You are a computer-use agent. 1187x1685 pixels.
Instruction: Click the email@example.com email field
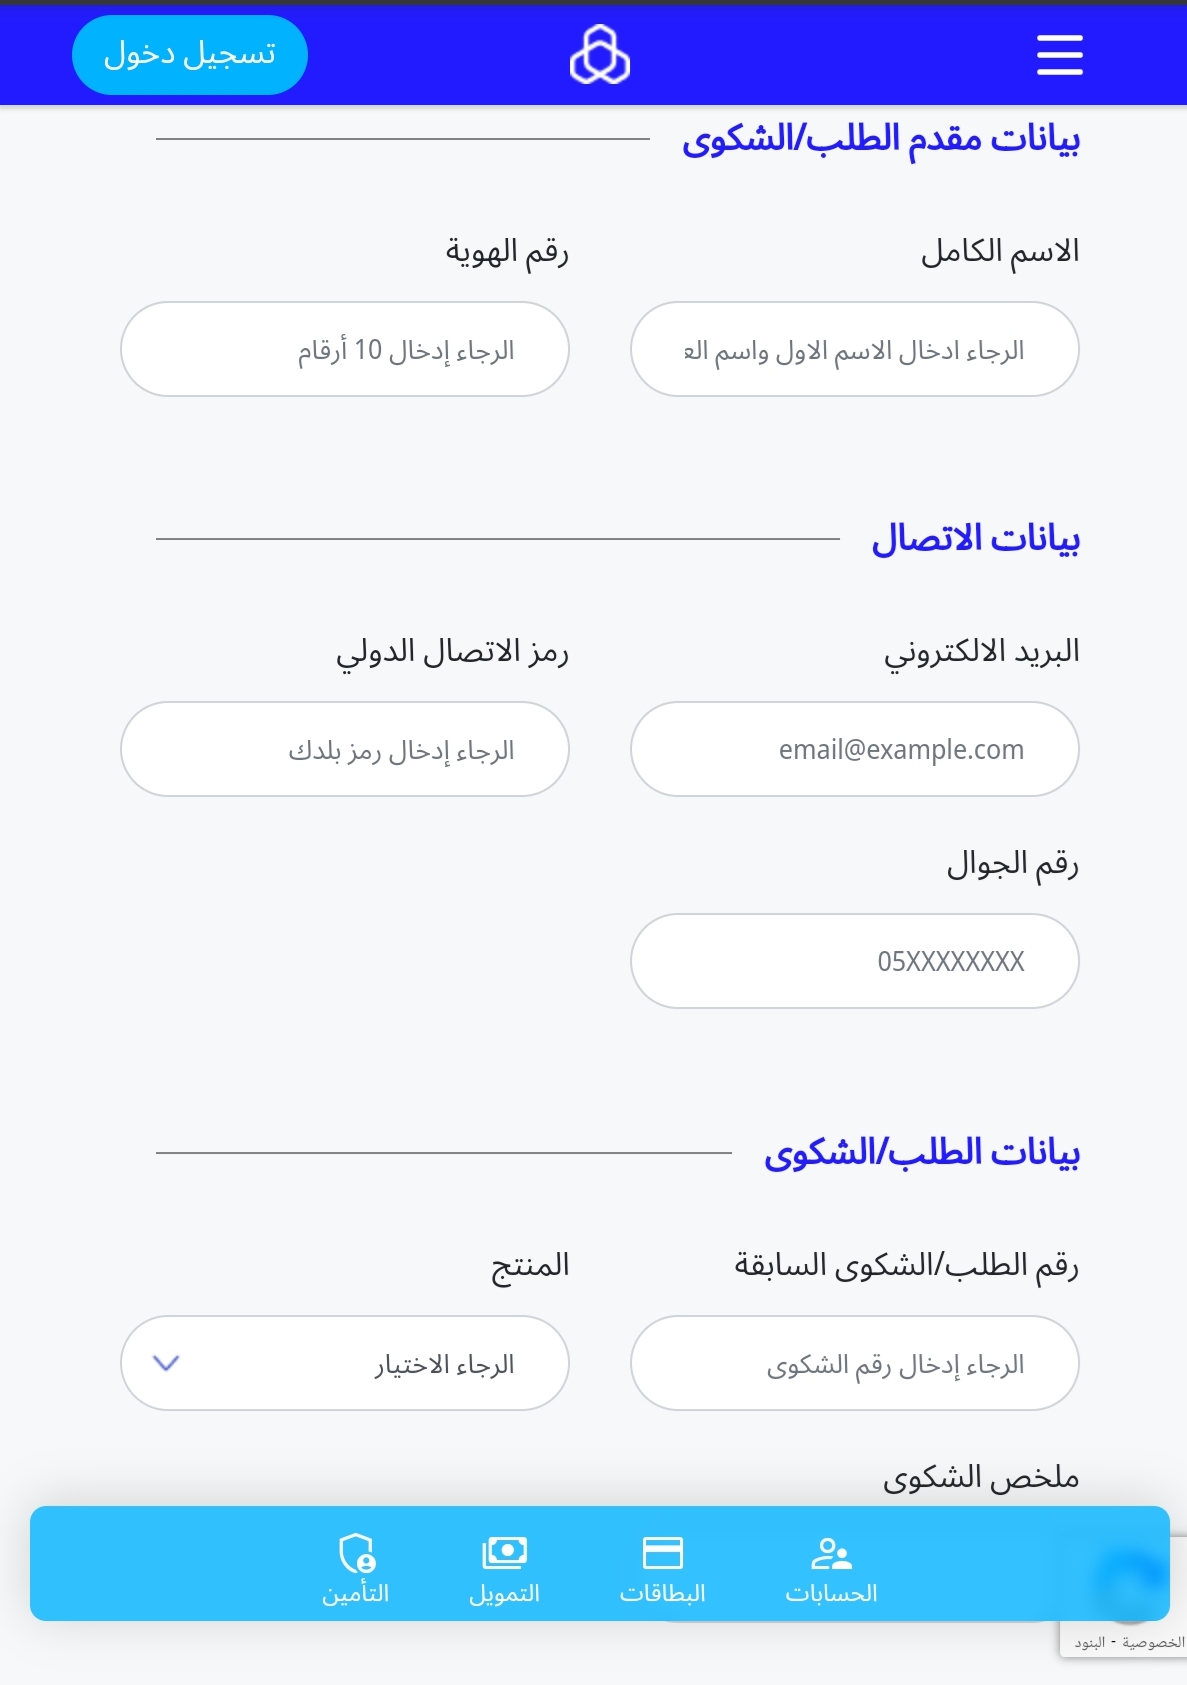tap(855, 749)
